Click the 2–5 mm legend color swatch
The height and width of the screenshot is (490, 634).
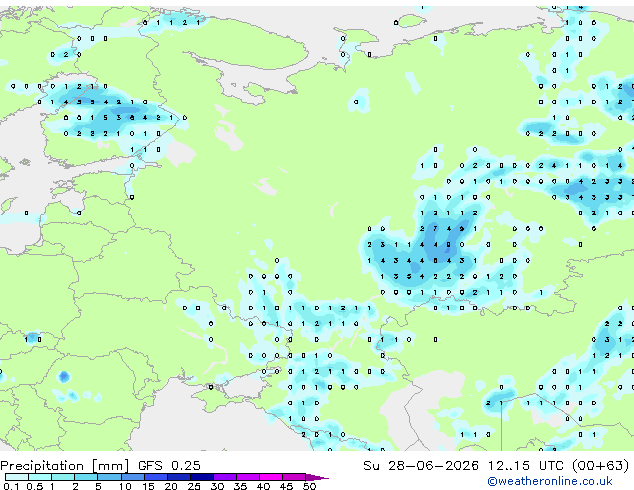click(86, 477)
